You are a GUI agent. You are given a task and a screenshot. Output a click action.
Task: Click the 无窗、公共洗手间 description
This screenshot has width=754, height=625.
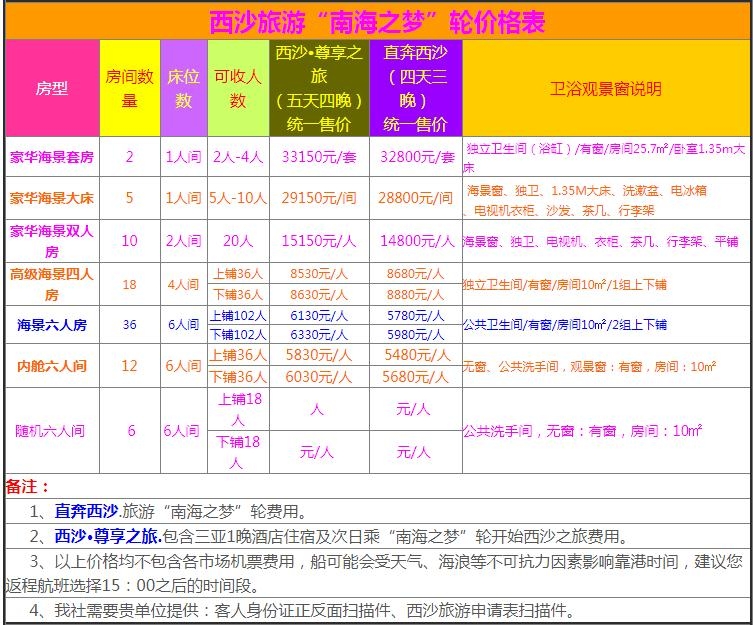tap(590, 366)
